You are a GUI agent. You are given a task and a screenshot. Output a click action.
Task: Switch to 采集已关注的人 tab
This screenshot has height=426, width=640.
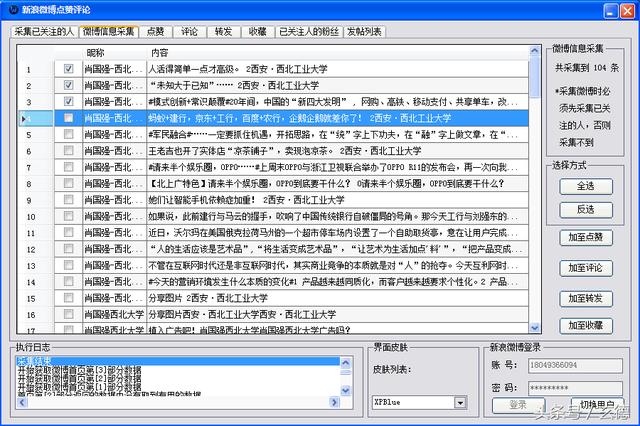point(44,32)
